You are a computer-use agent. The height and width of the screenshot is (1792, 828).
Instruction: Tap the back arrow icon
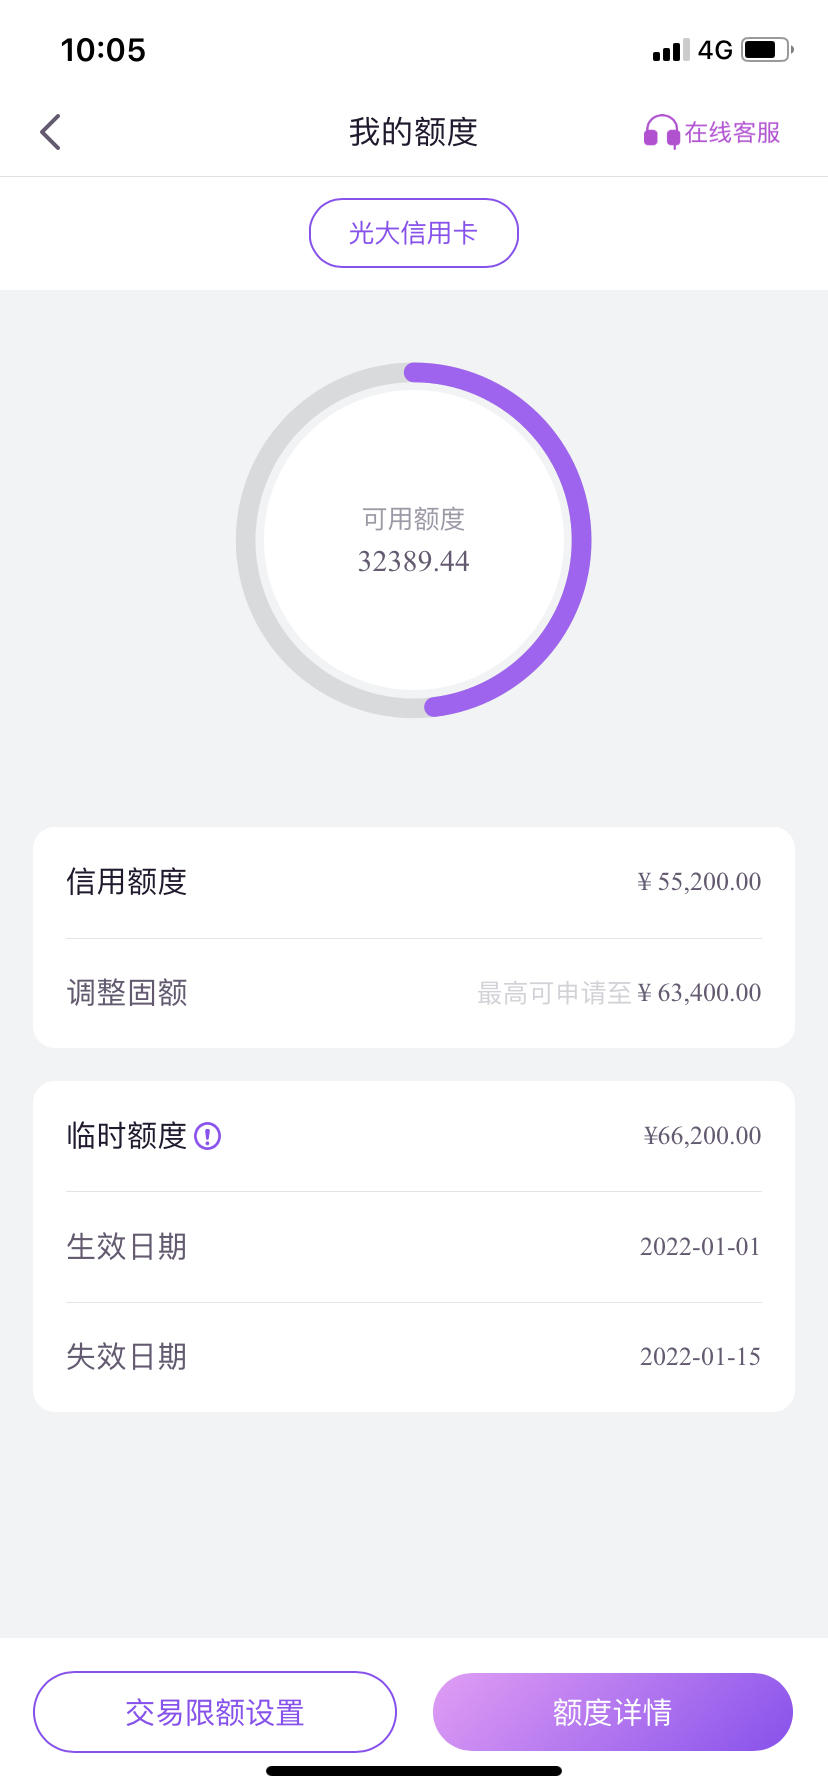[x=50, y=132]
